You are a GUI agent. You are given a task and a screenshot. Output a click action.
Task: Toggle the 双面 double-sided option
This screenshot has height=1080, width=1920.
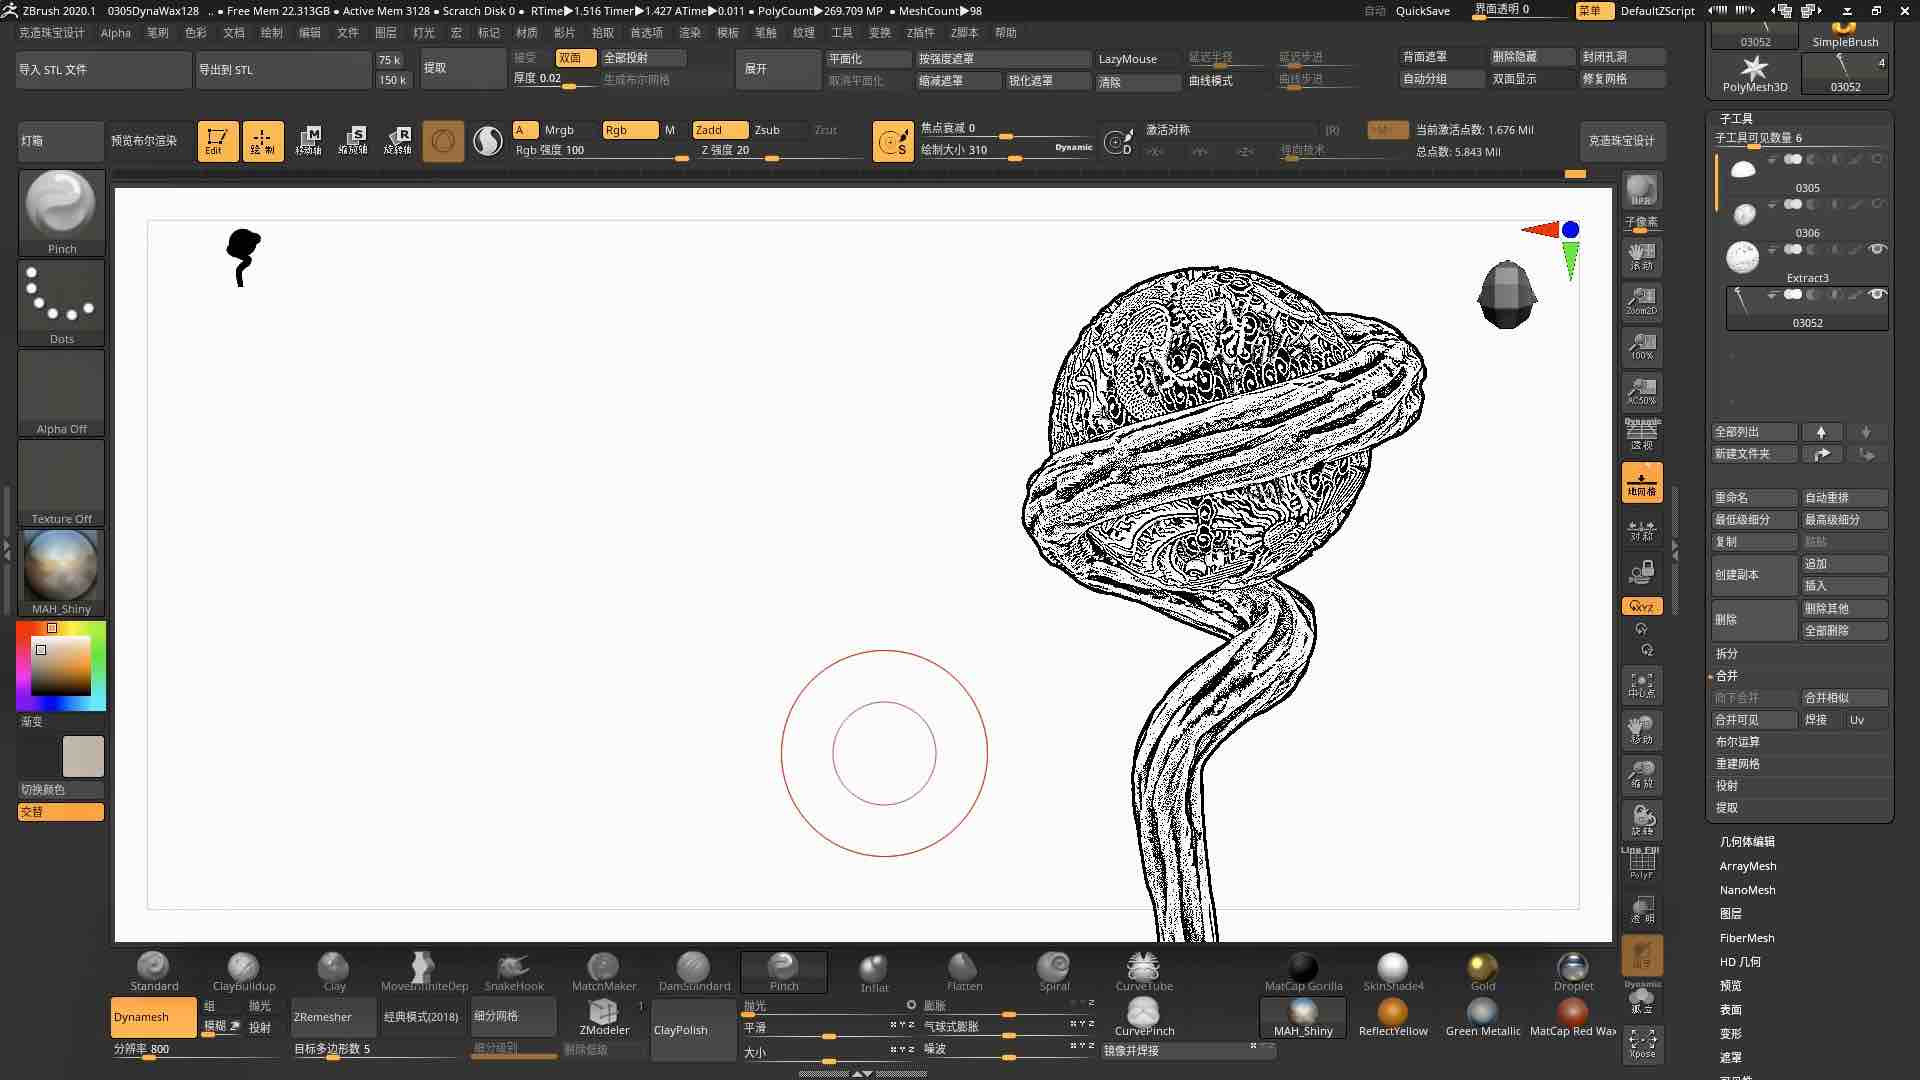[x=576, y=57]
